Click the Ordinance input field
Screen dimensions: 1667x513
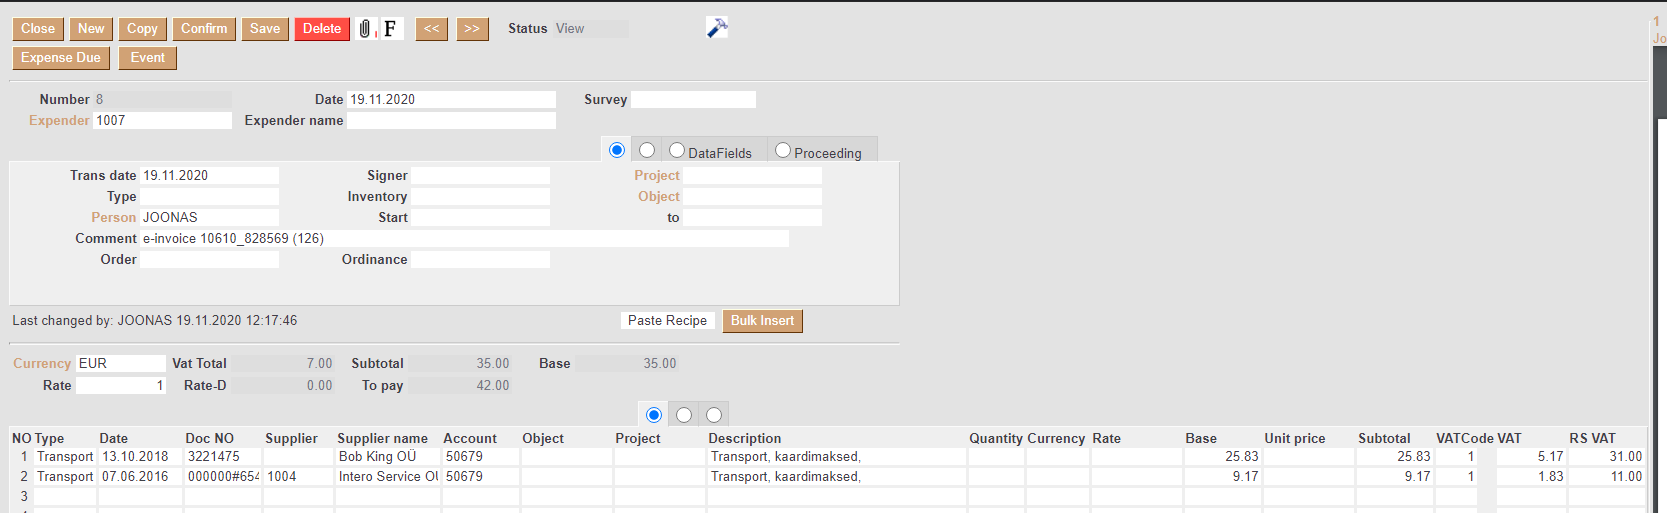click(480, 259)
